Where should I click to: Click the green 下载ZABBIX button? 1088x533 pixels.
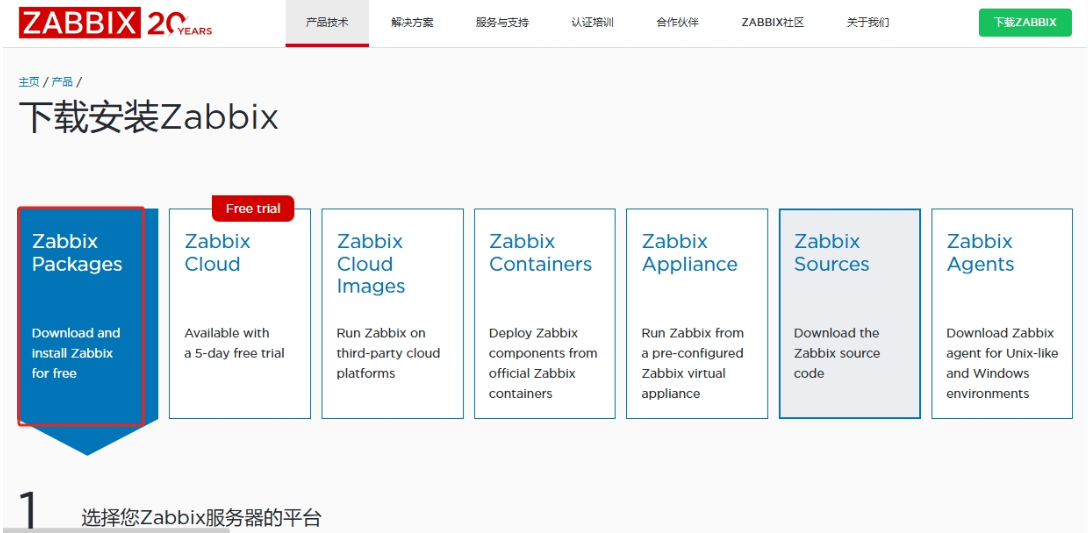click(x=1025, y=23)
